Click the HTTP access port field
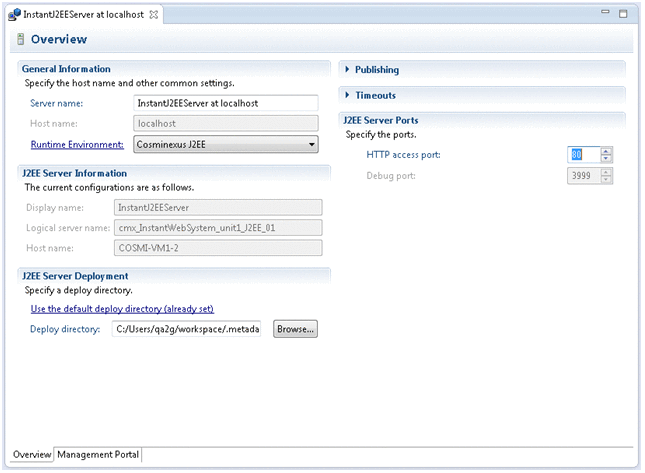The width and height of the screenshot is (645, 473). click(583, 155)
